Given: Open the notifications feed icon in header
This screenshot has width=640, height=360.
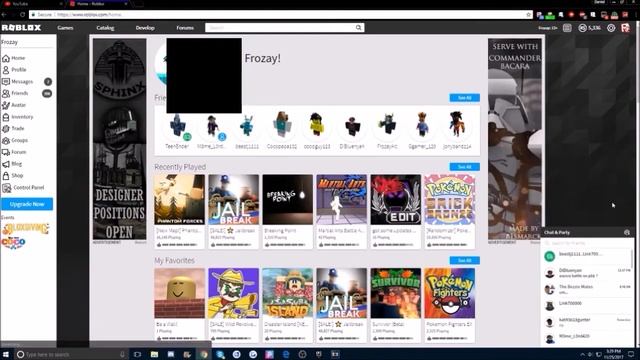Looking at the screenshot, I should [x=567, y=28].
